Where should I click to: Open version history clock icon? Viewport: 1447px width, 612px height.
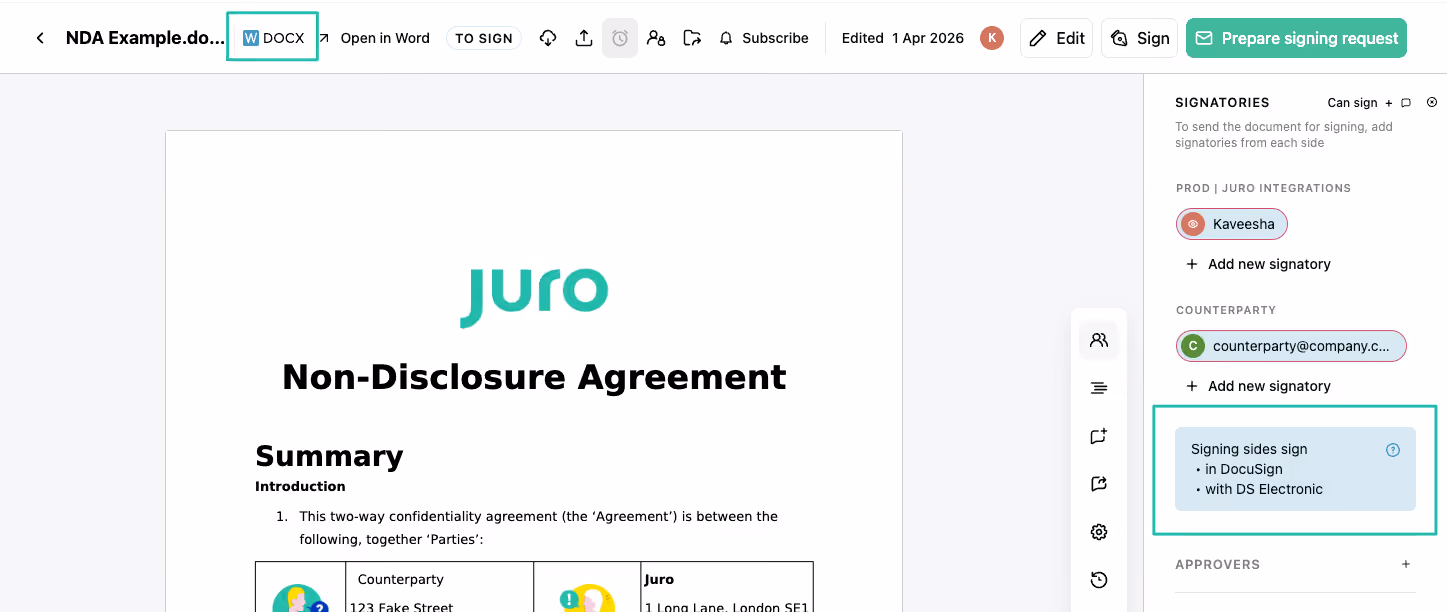pyautogui.click(x=1099, y=580)
